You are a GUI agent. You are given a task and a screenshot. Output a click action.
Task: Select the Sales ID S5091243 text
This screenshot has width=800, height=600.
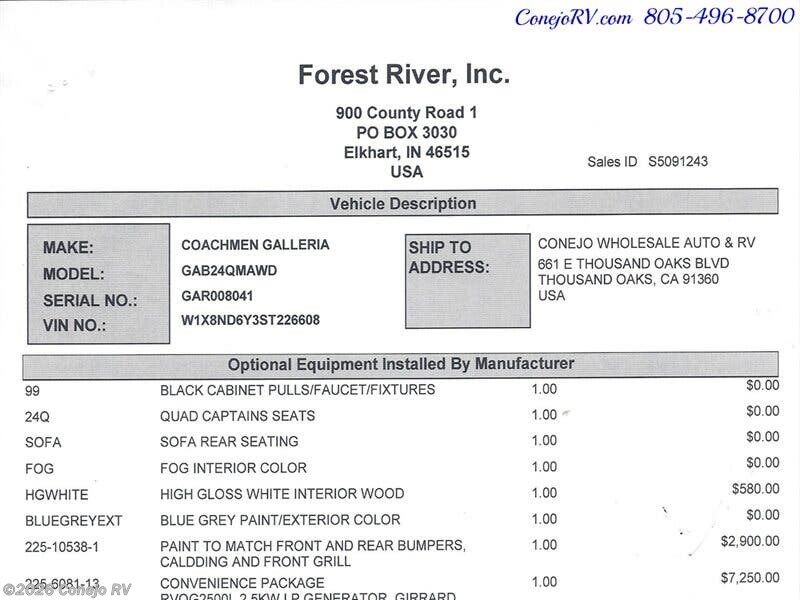point(648,161)
